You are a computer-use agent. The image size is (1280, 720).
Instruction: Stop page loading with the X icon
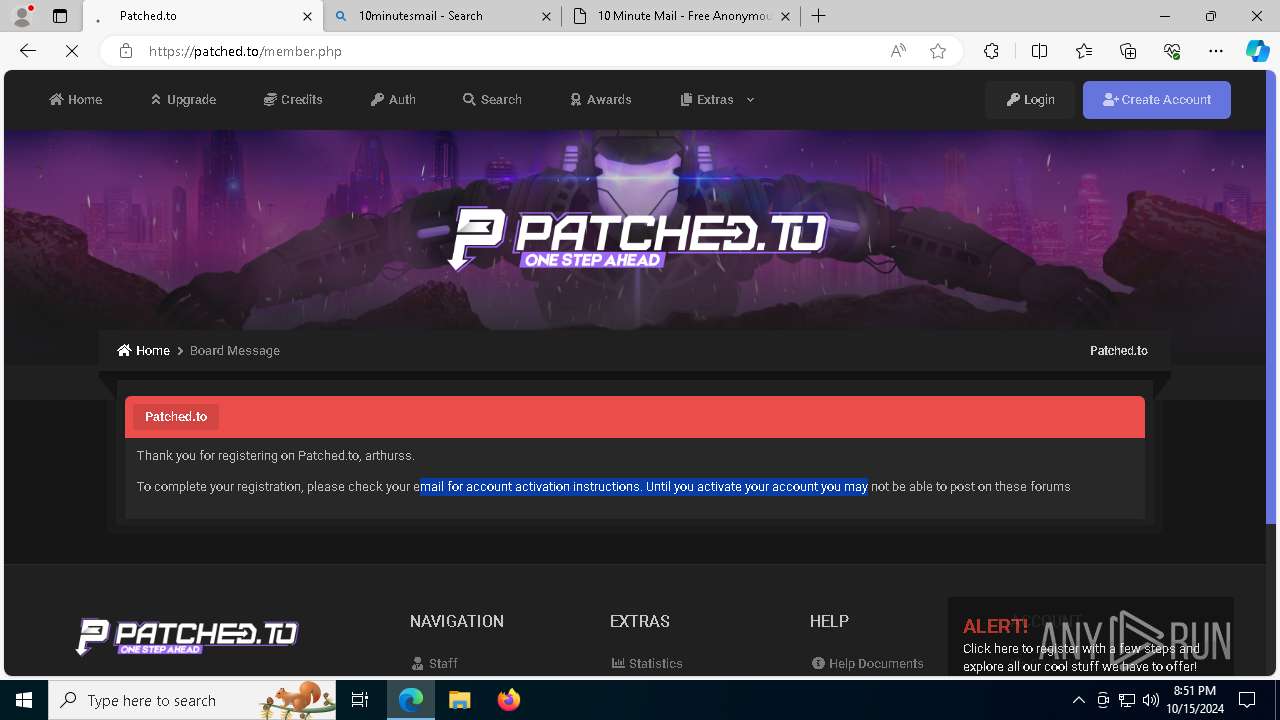tap(72, 51)
